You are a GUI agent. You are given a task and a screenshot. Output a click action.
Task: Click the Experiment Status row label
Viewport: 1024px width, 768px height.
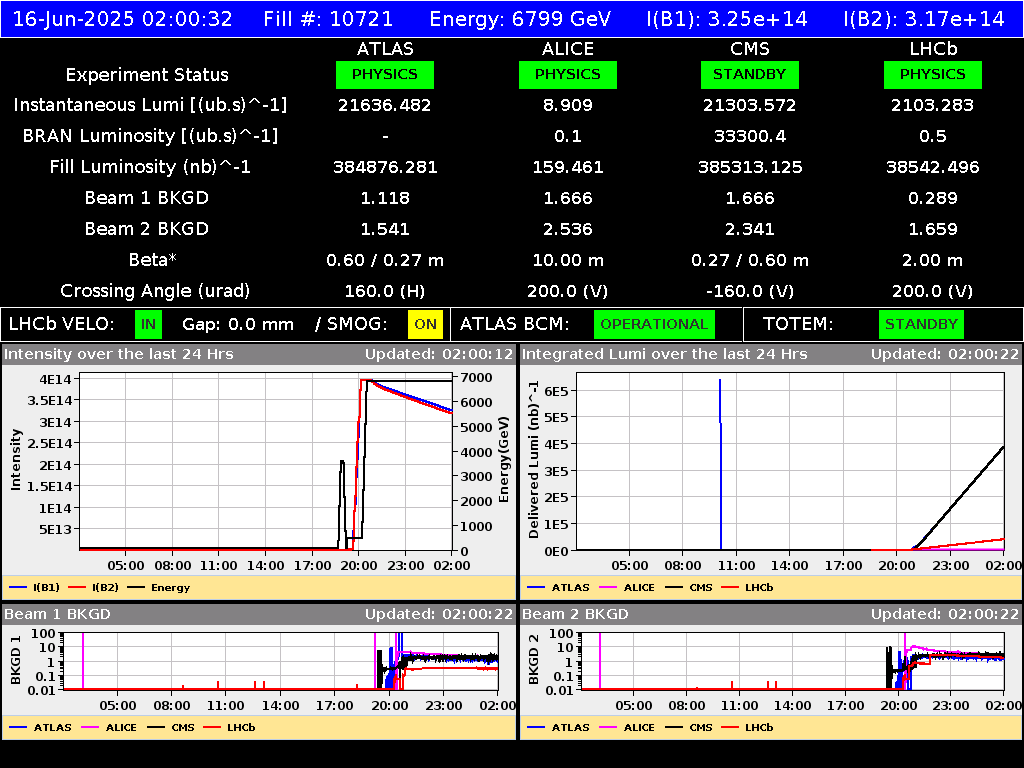click(x=147, y=75)
